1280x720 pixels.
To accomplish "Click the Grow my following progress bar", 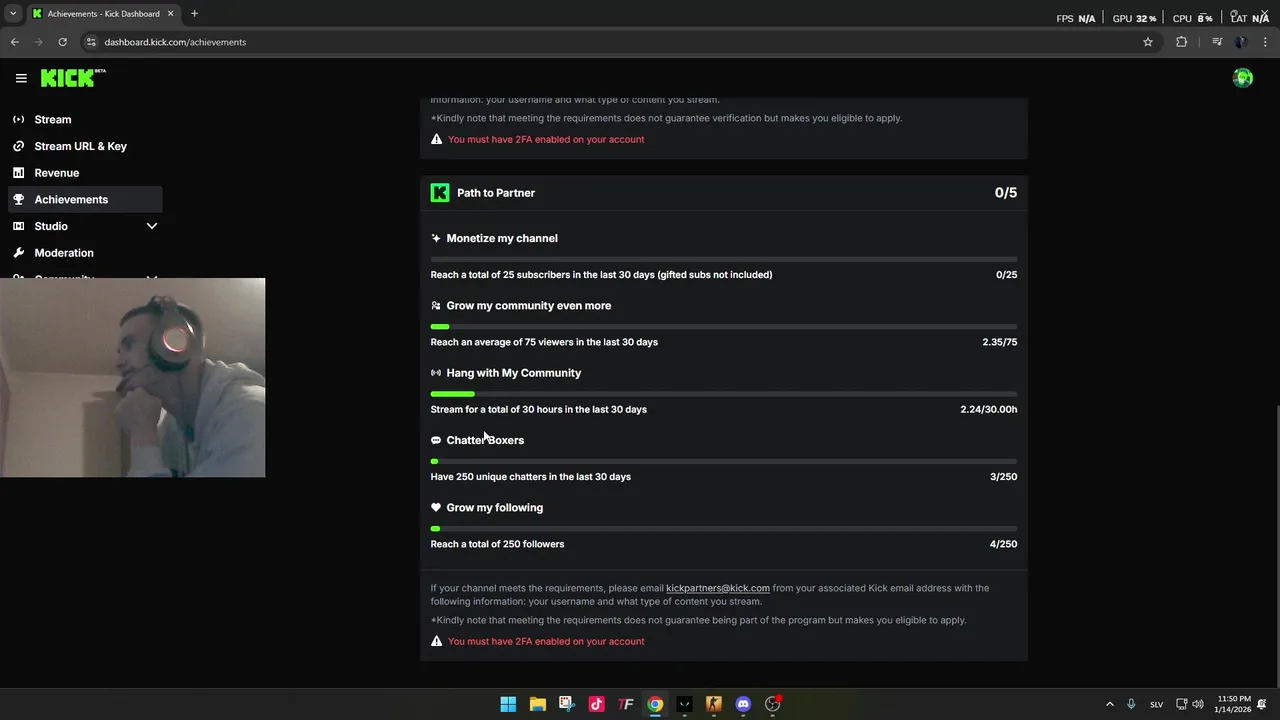I will click(724, 528).
